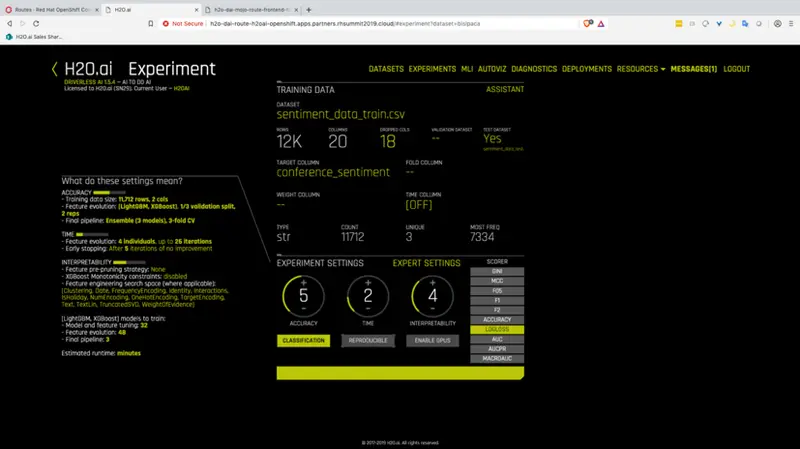Screen dimensions: 800x449
Task: Set the Fold Column value
Action: [410, 172]
